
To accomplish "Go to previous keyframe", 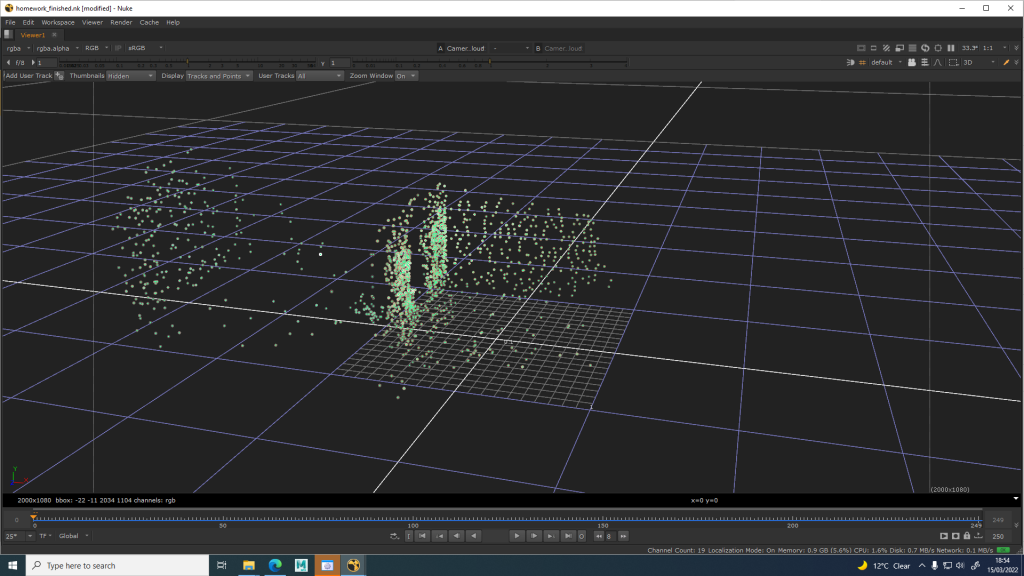I will pos(440,536).
